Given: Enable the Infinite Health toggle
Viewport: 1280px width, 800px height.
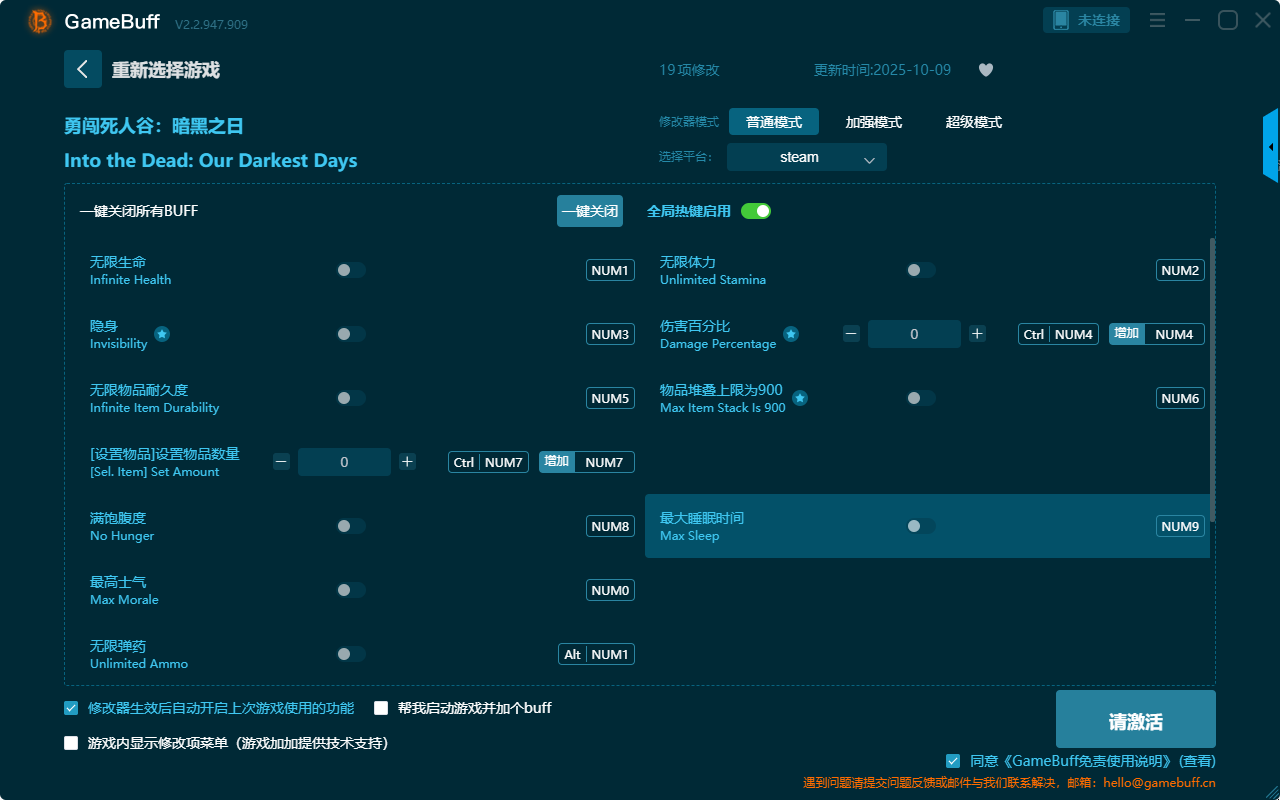Looking at the screenshot, I should pyautogui.click(x=351, y=270).
